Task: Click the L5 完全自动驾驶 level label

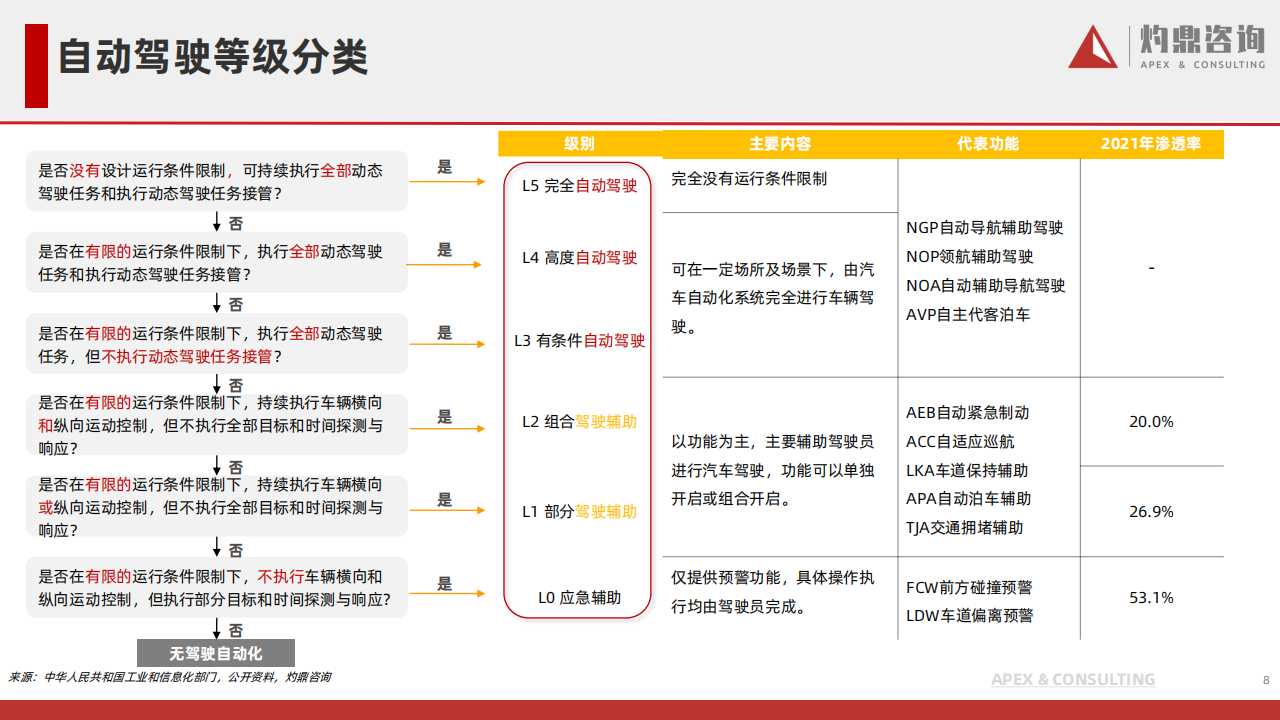Action: (579, 186)
